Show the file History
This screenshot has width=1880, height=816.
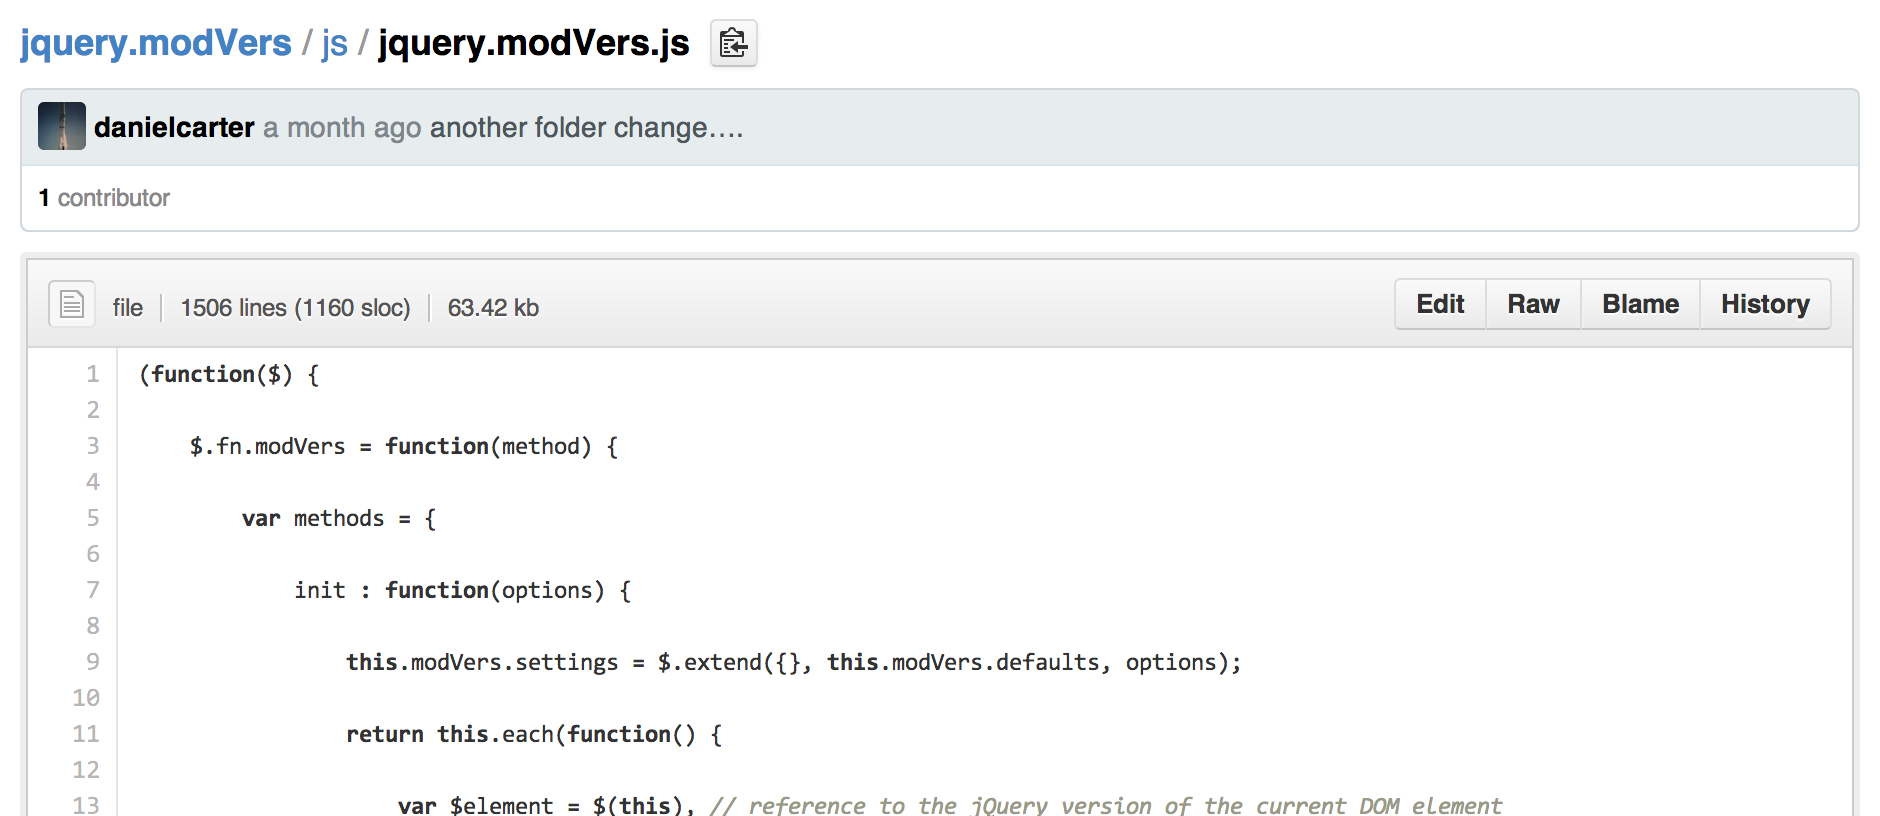pos(1765,304)
